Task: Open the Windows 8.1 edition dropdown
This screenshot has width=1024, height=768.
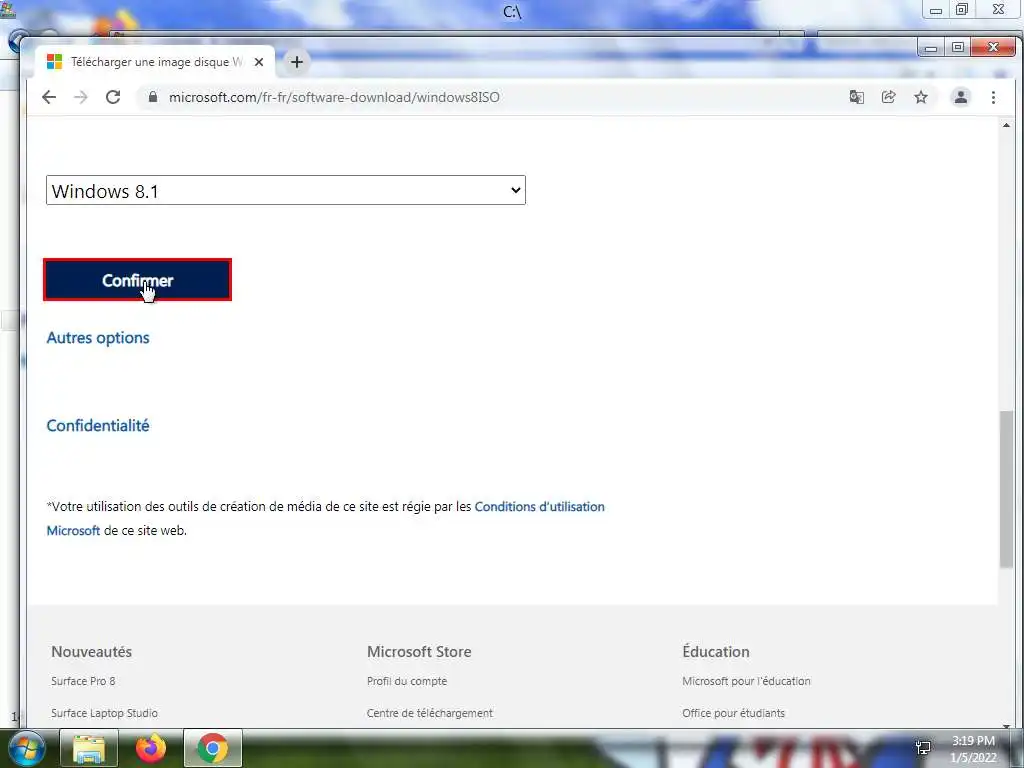Action: click(x=286, y=190)
